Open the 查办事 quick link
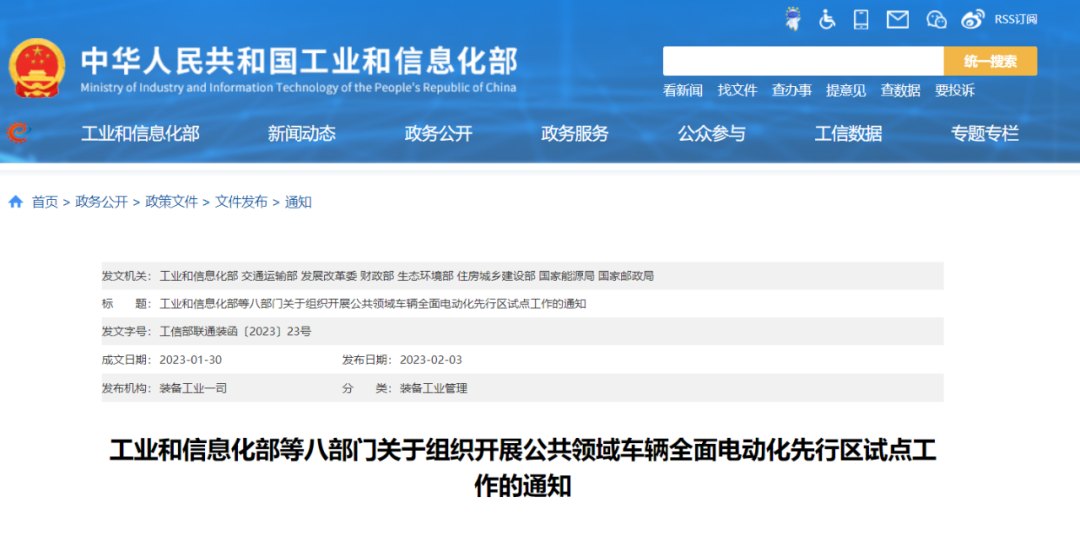 791,90
